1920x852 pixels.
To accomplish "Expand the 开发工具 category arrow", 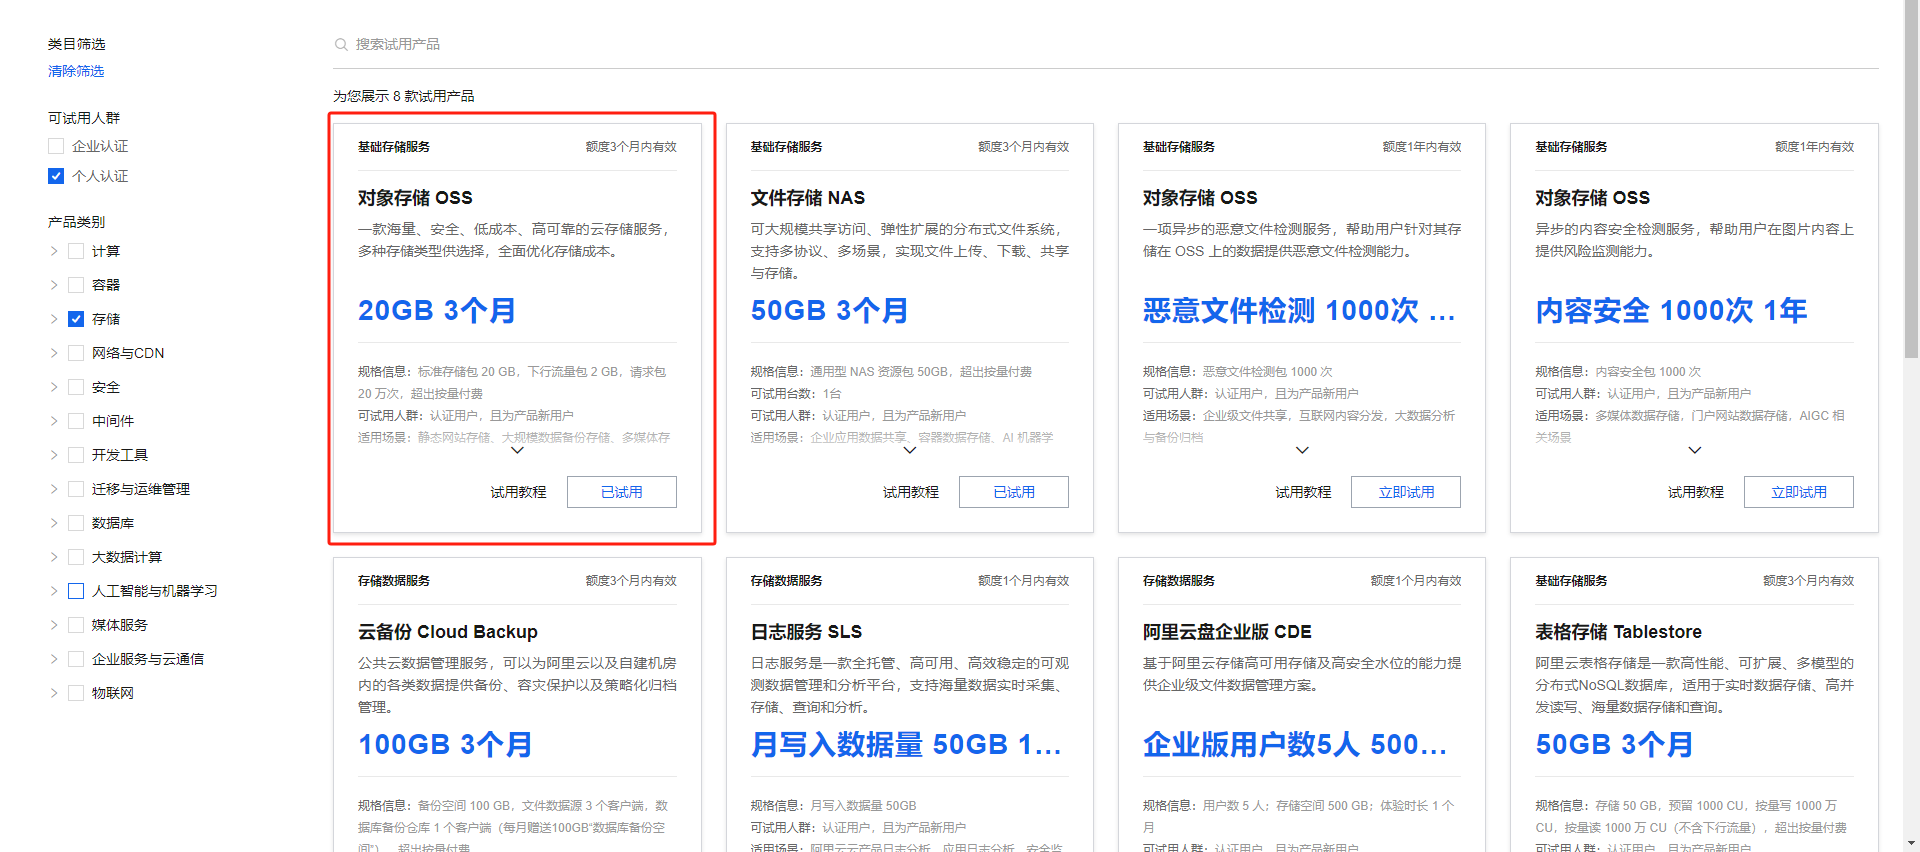I will 54,455.
